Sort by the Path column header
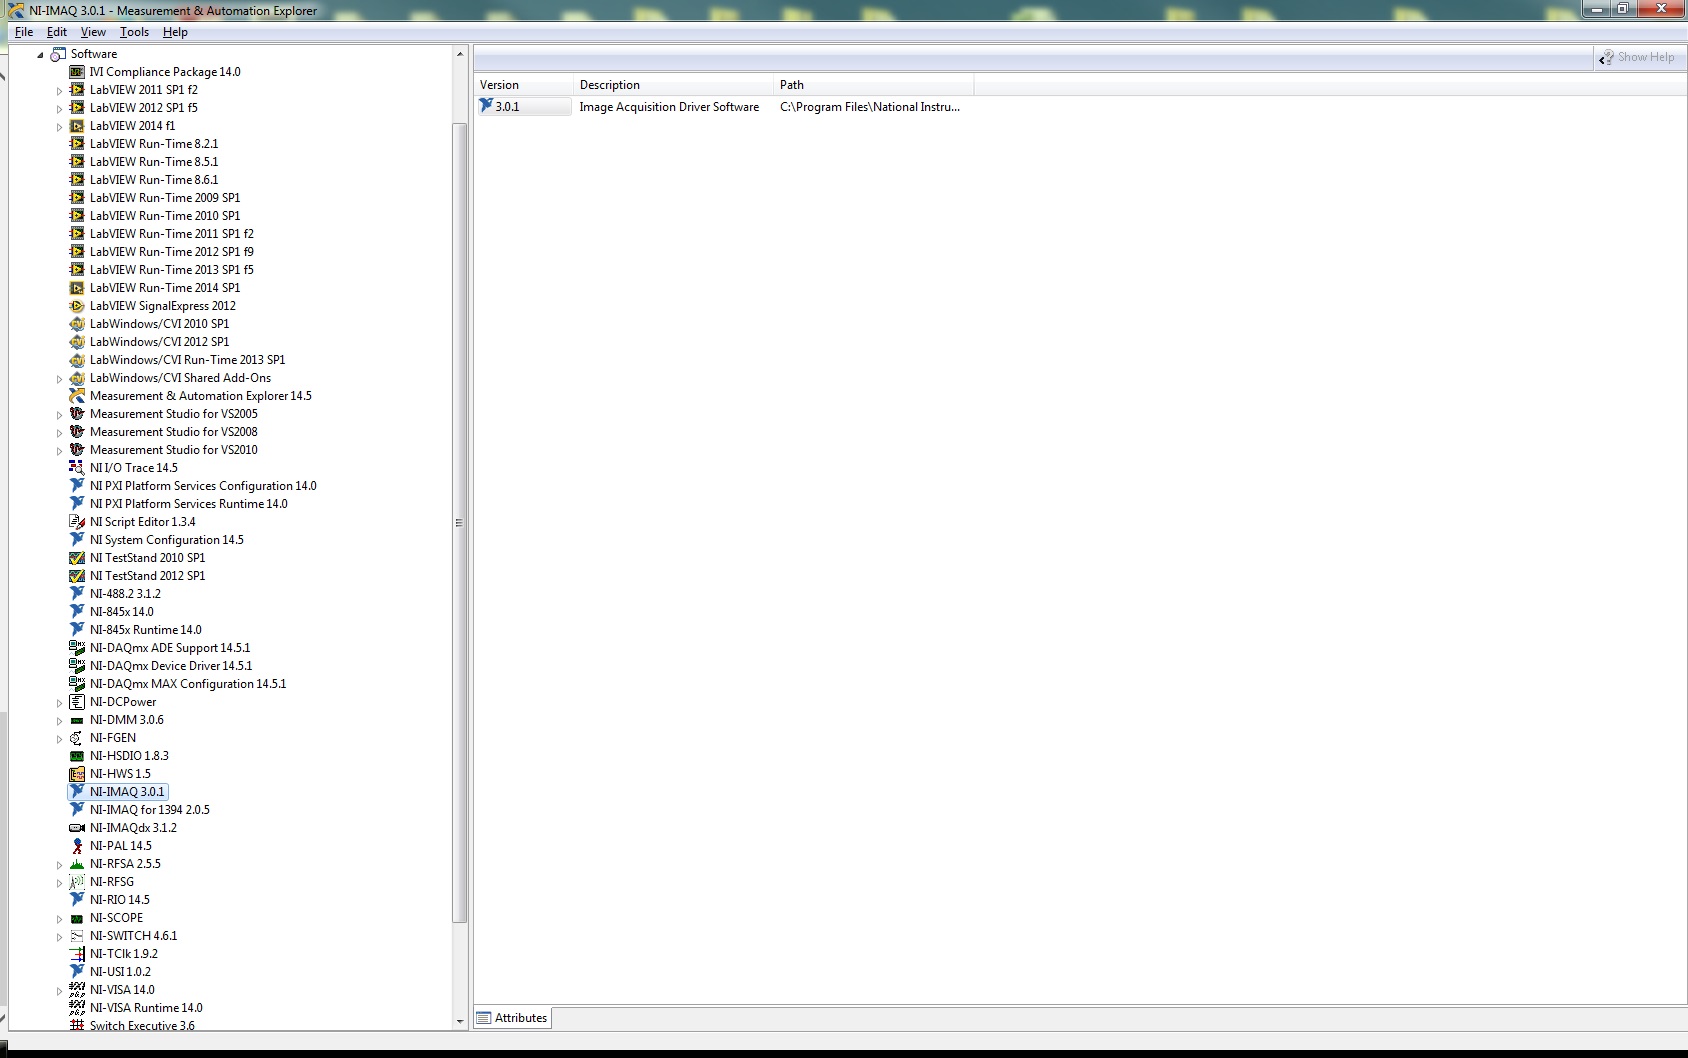 coord(874,85)
